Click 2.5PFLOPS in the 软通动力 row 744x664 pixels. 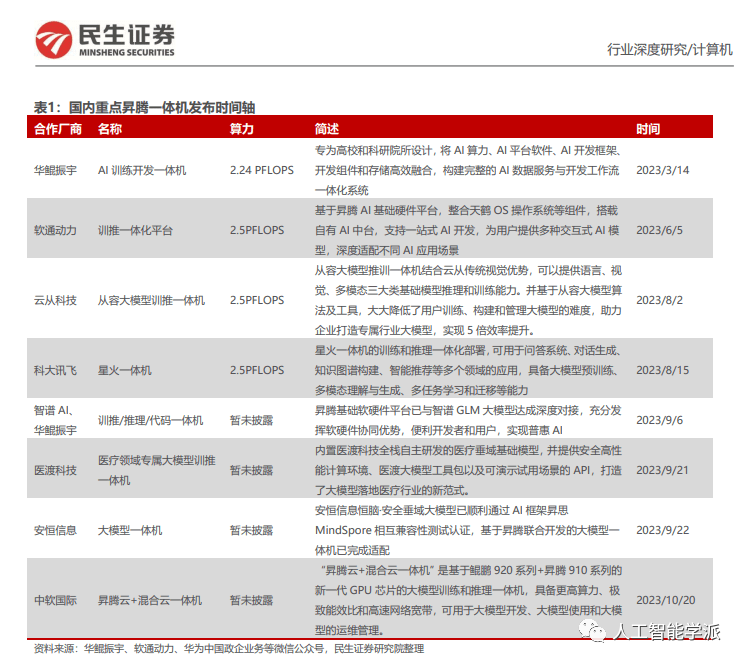[257, 230]
